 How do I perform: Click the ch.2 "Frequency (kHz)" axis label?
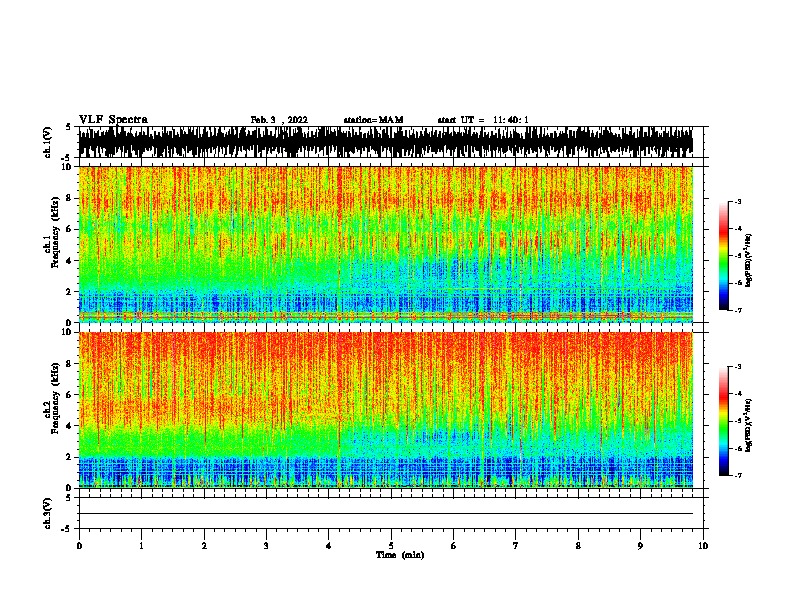55,398
